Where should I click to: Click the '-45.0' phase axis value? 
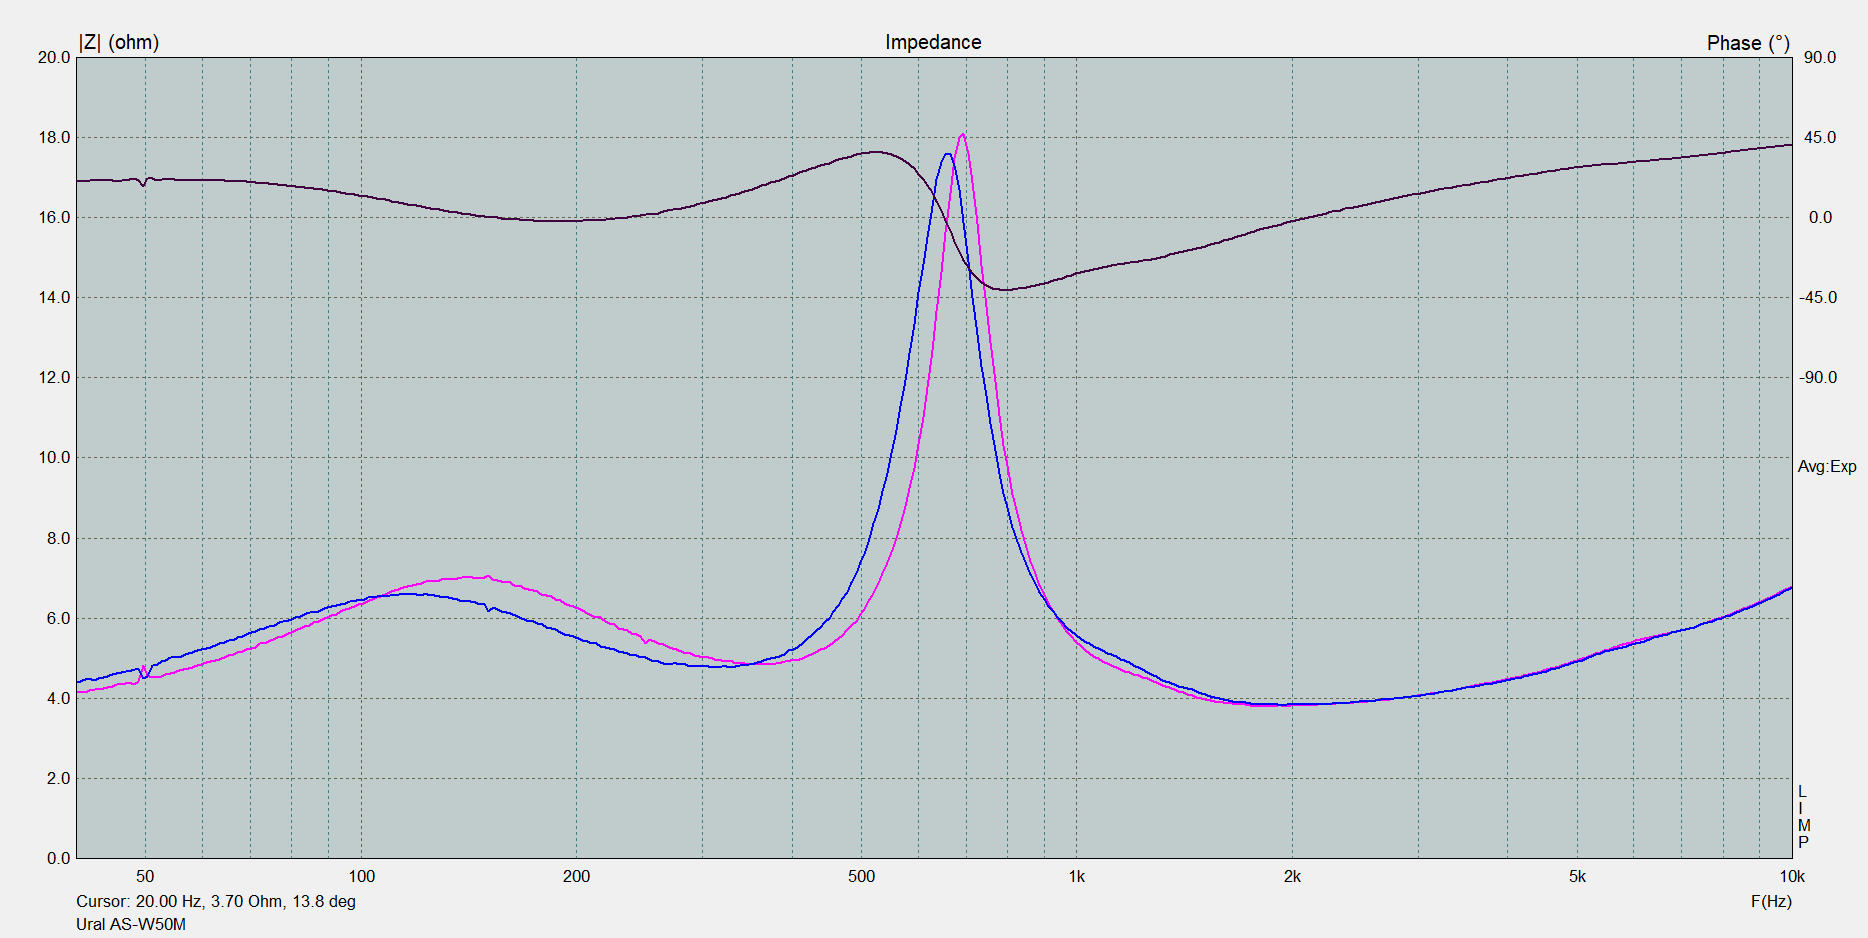coord(1818,297)
